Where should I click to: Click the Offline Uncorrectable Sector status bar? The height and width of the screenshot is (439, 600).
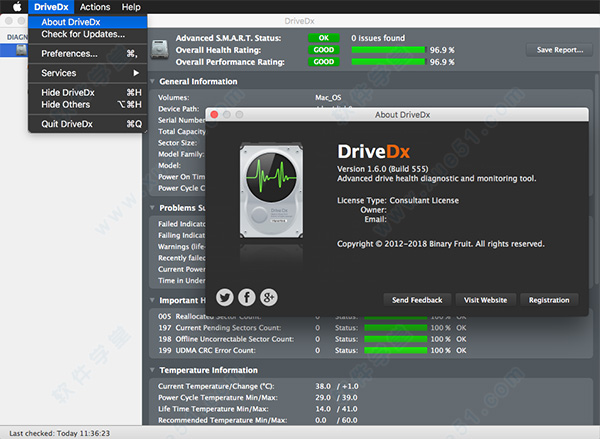click(396, 339)
